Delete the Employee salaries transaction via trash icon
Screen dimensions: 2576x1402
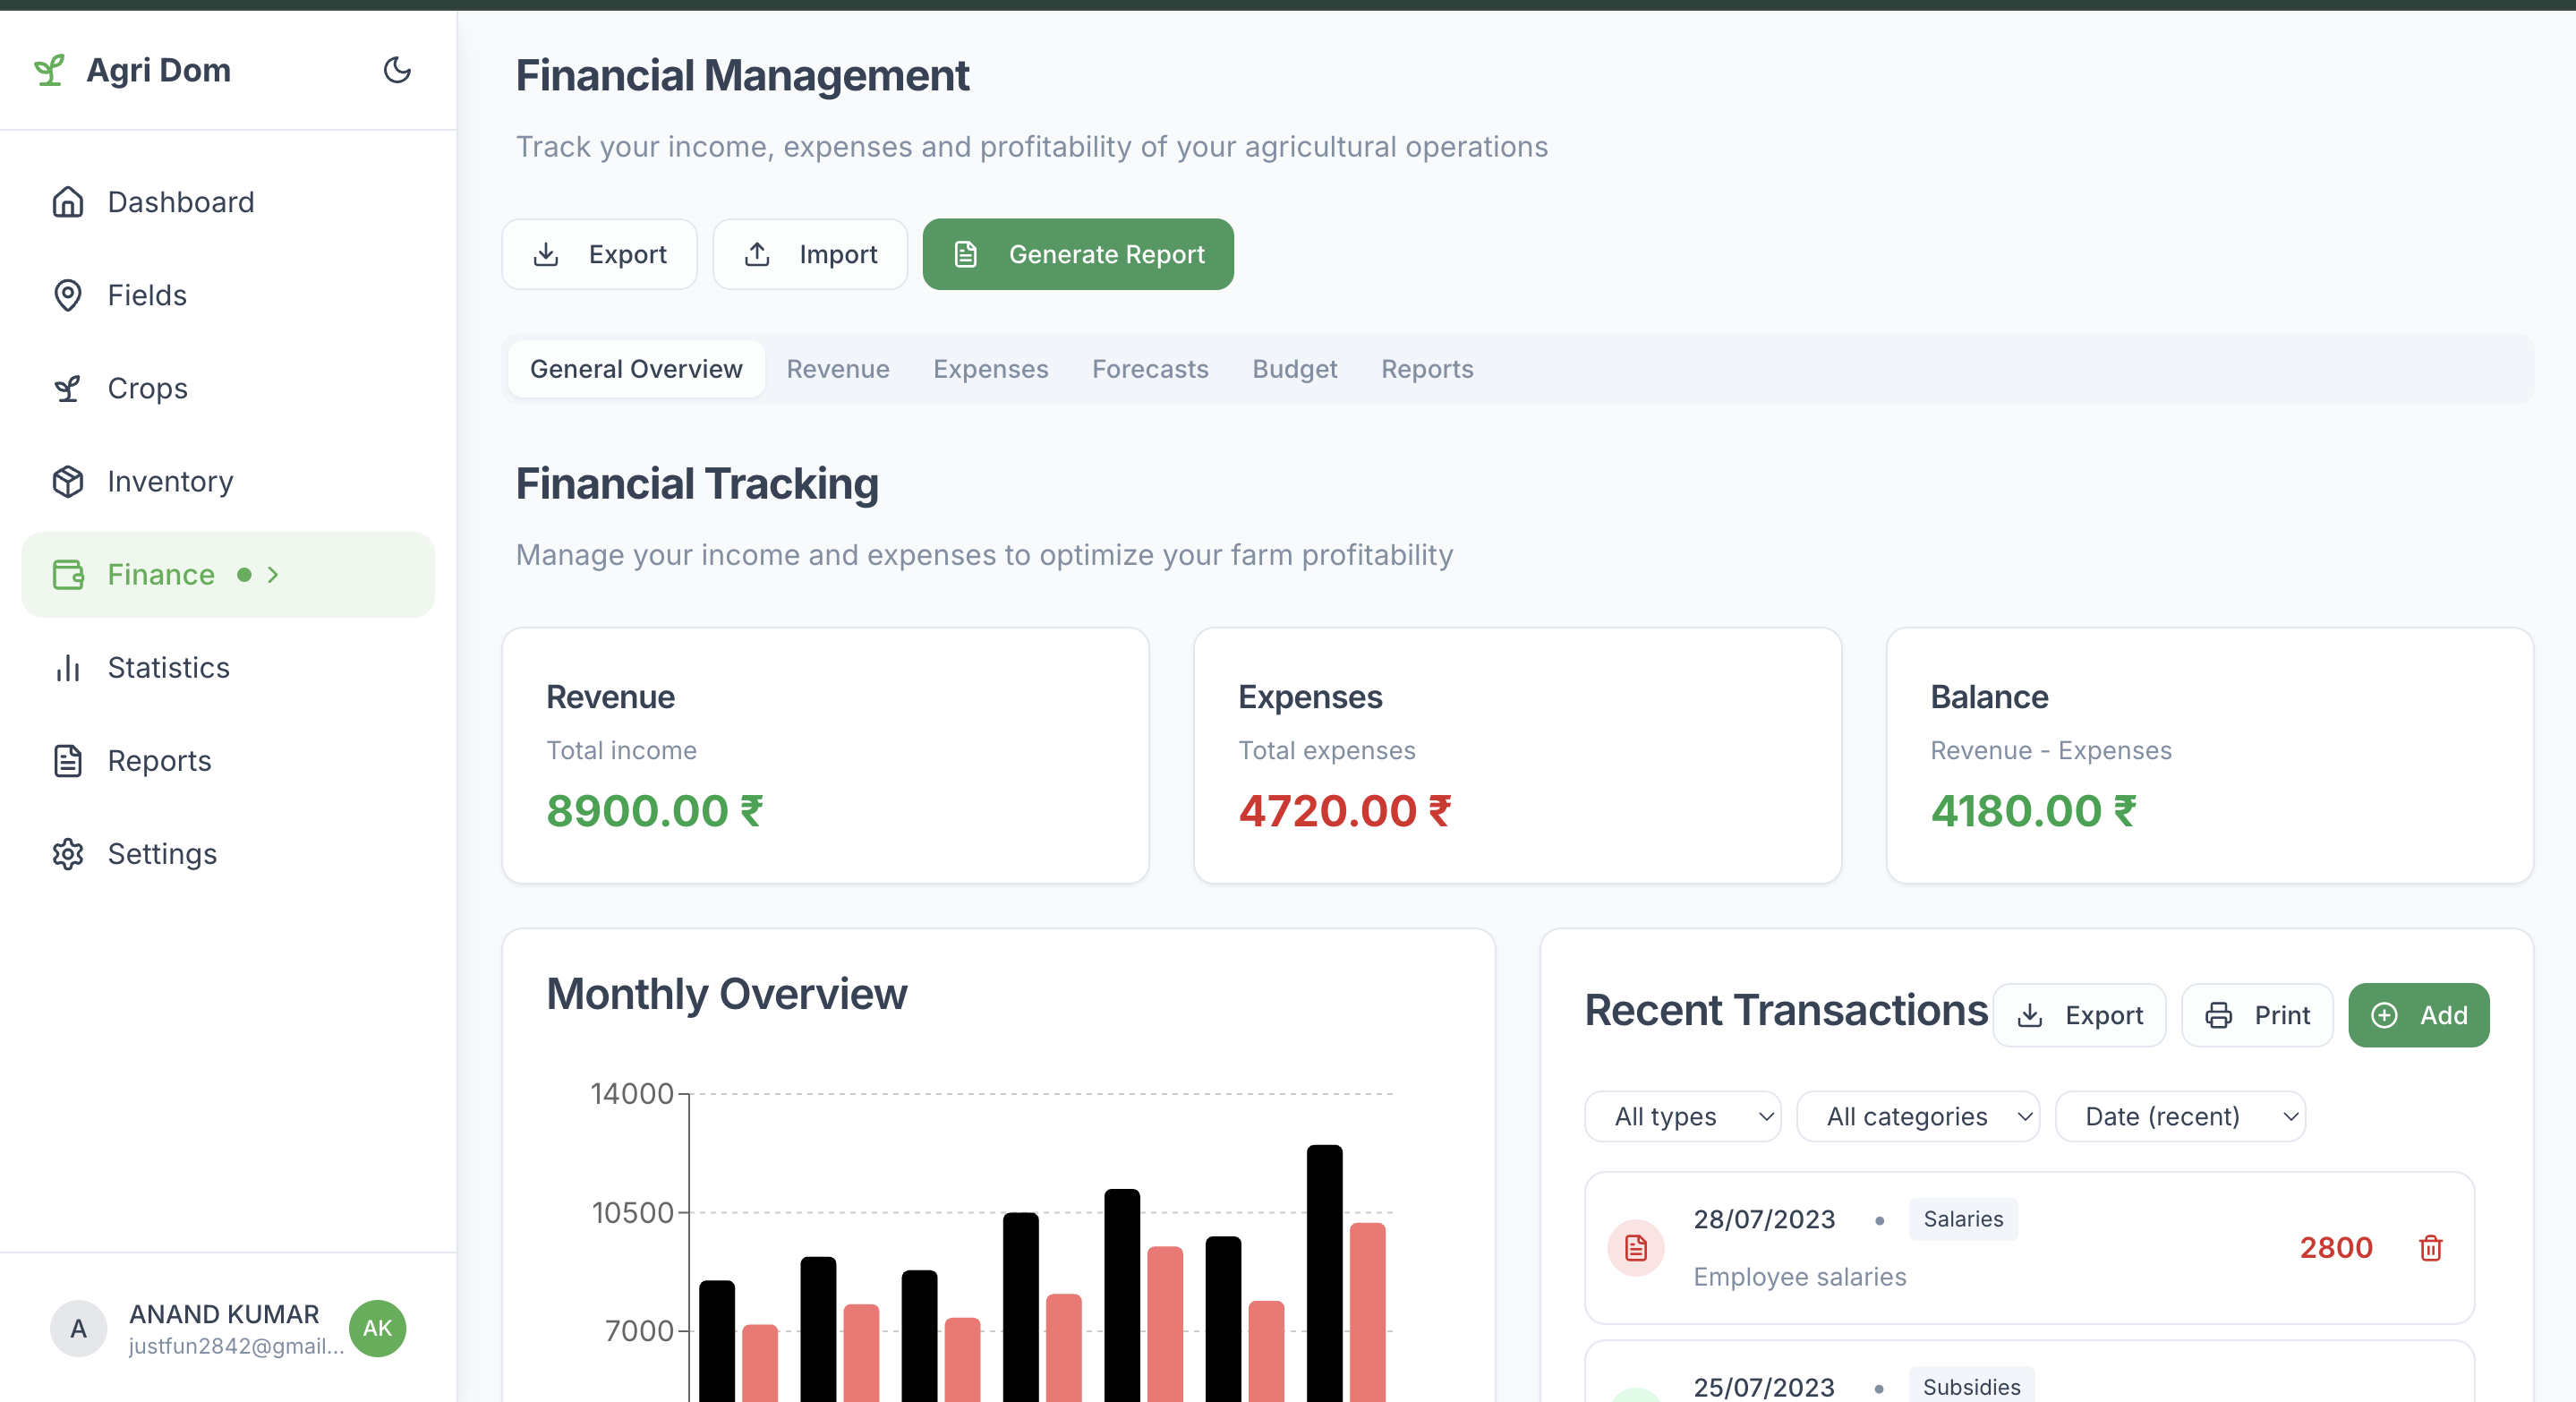(2430, 1248)
